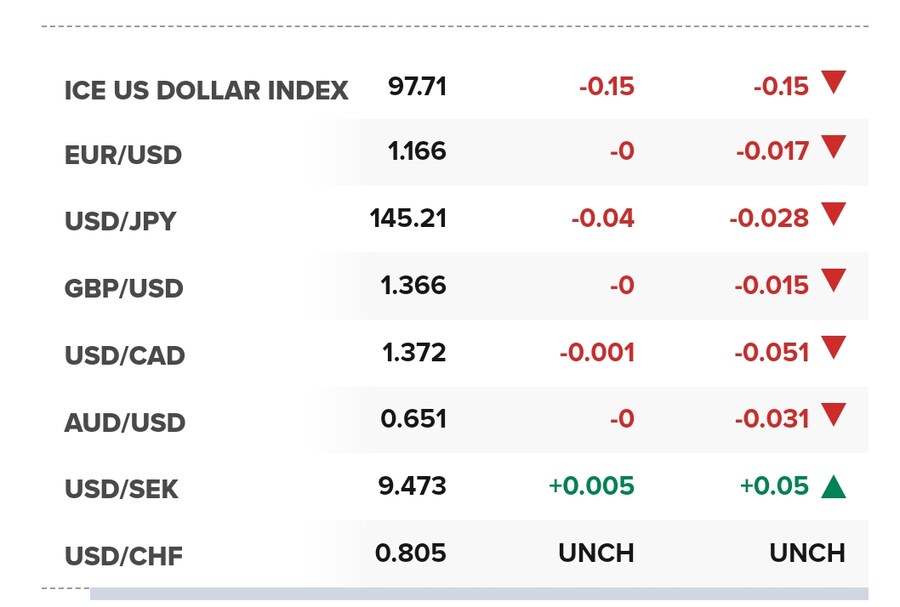The height and width of the screenshot is (607, 900).
Task: Select the USD/CAD symbol
Action: coord(125,355)
